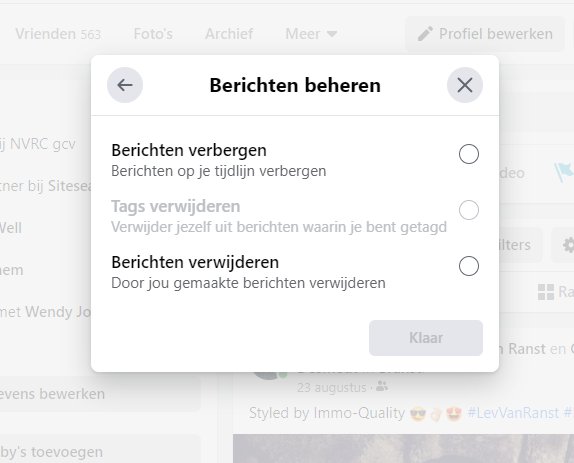Open post settings via the gear icon
Image resolution: width=574 pixels, height=463 pixels.
(568, 244)
